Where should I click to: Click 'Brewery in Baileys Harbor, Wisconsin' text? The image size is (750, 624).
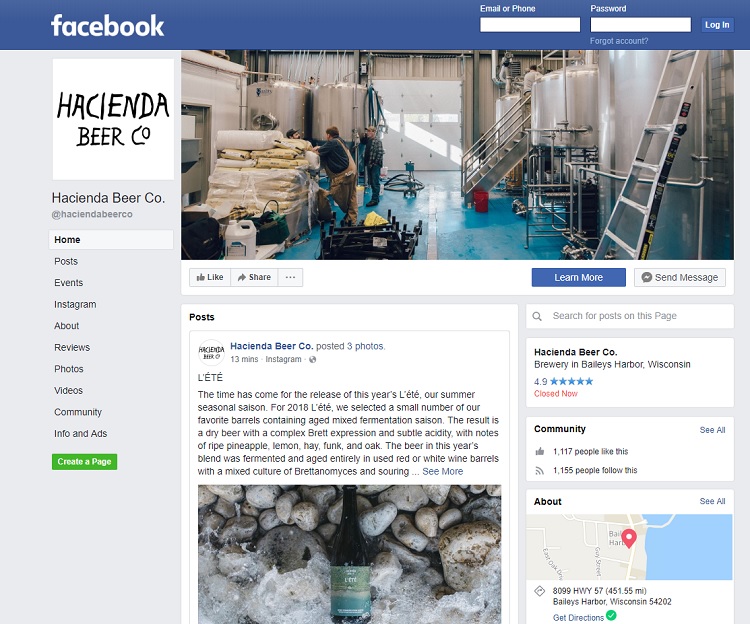612,365
